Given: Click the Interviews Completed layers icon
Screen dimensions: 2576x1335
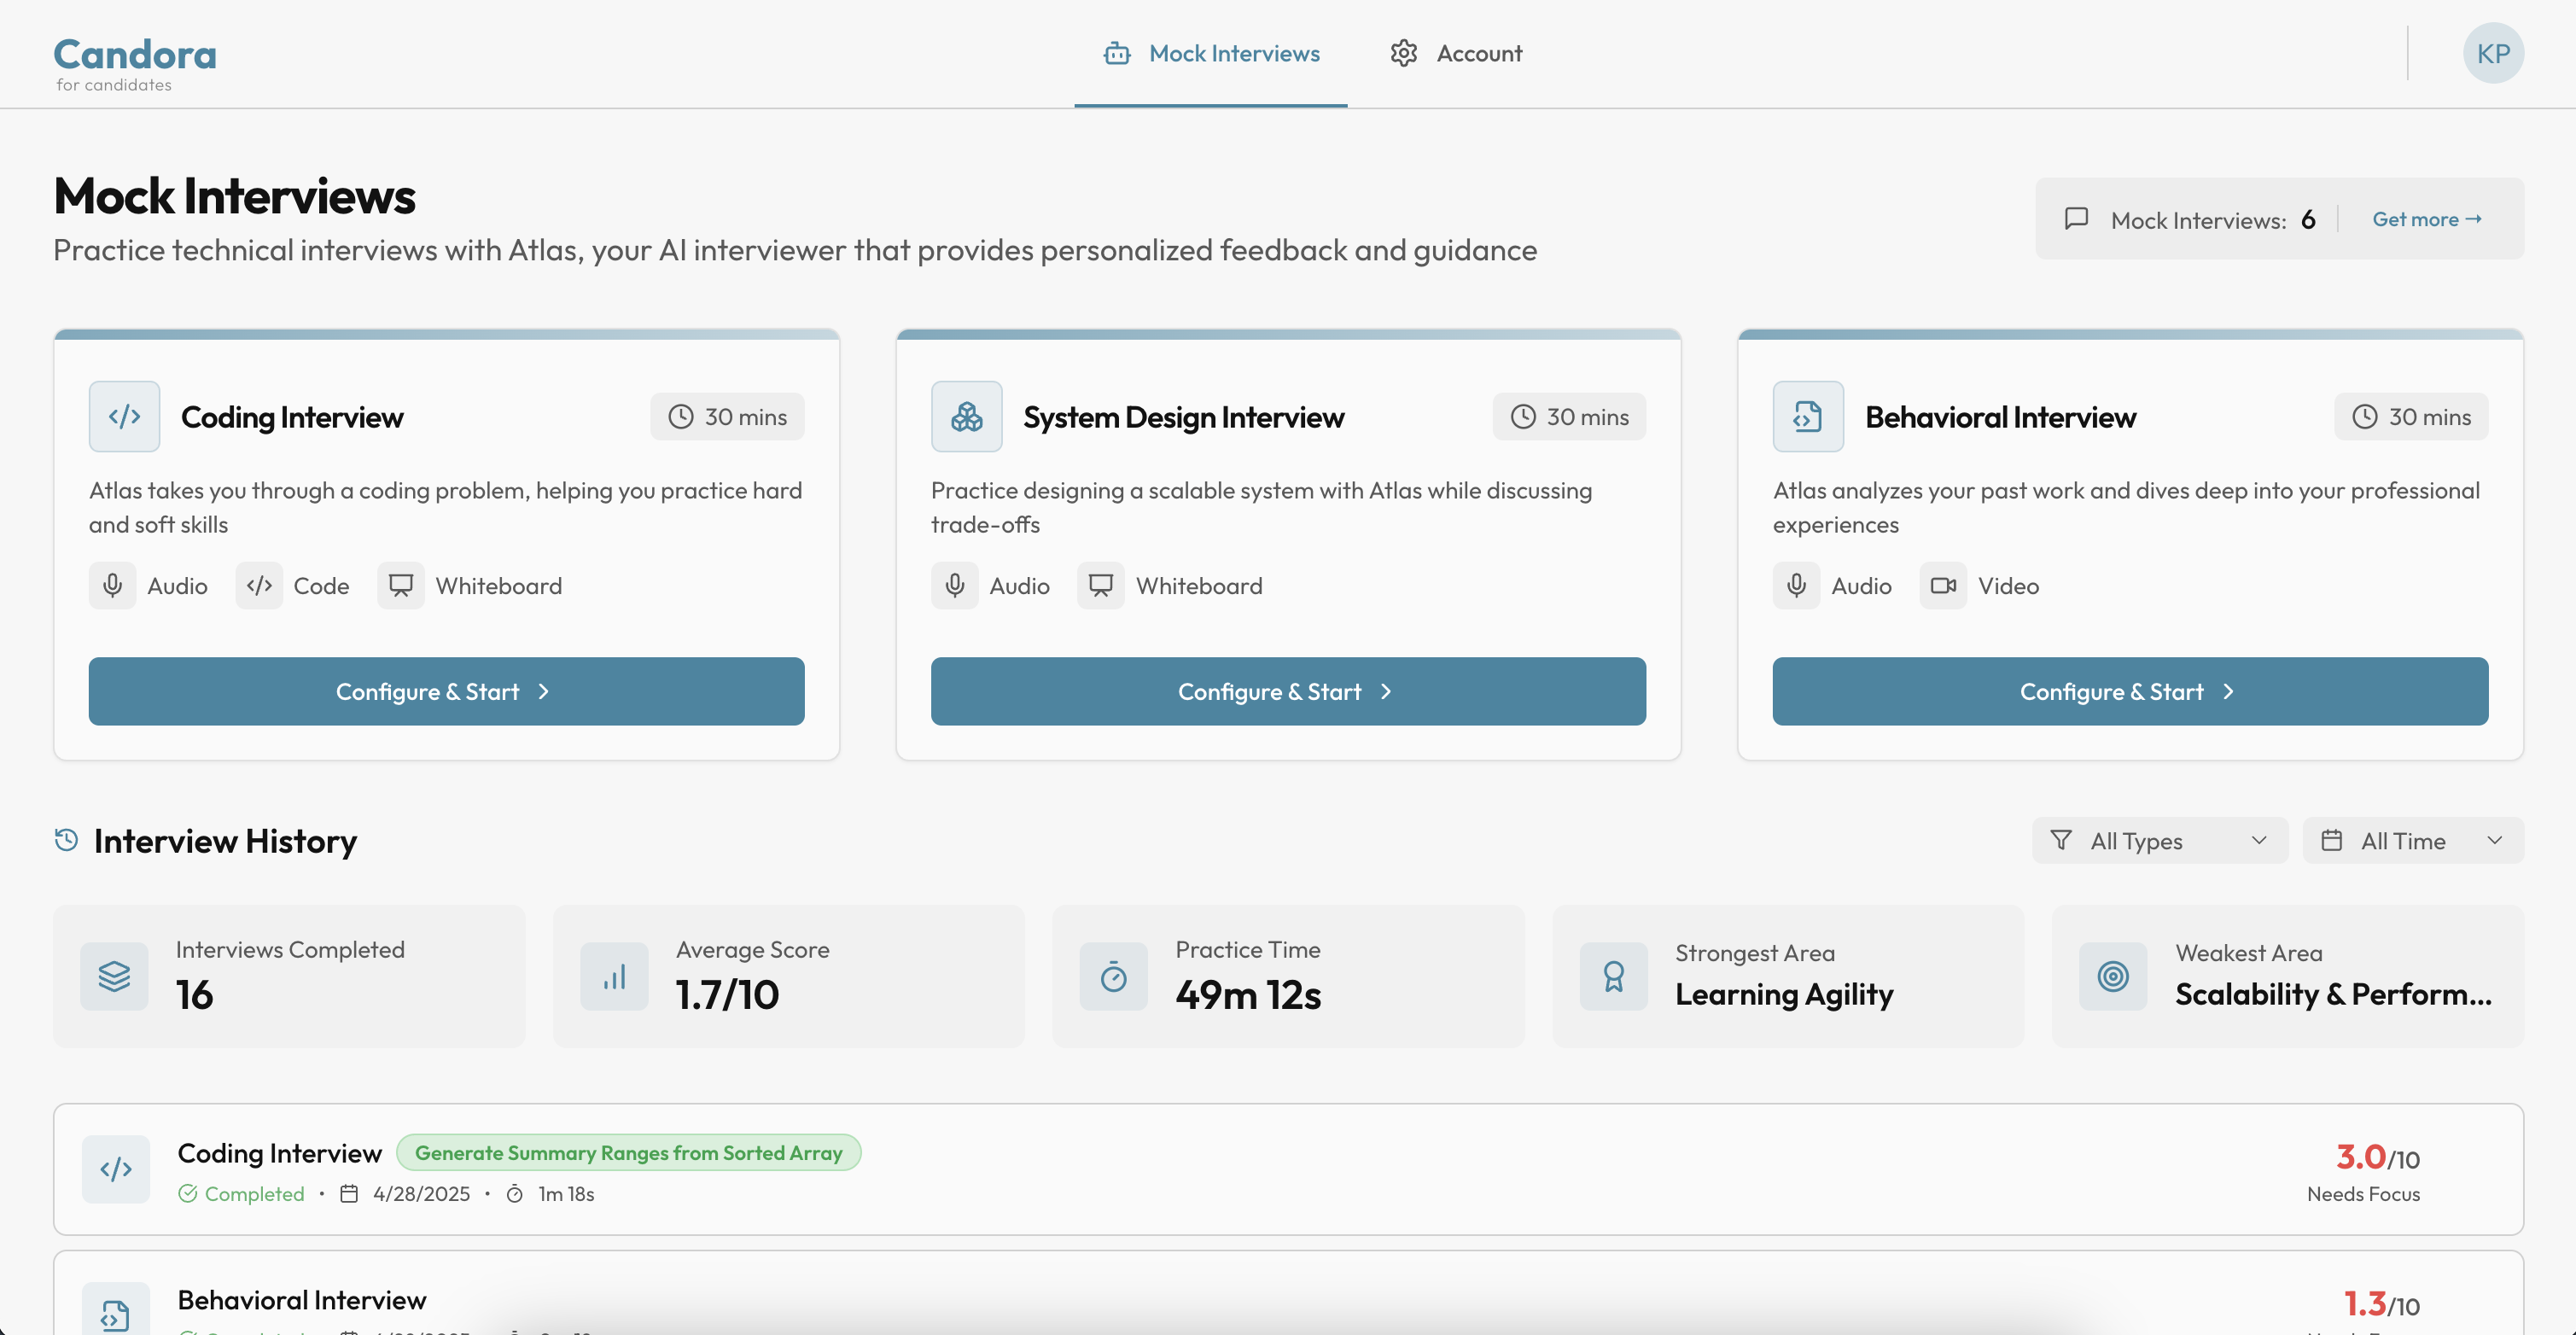Looking at the screenshot, I should pos(114,976).
